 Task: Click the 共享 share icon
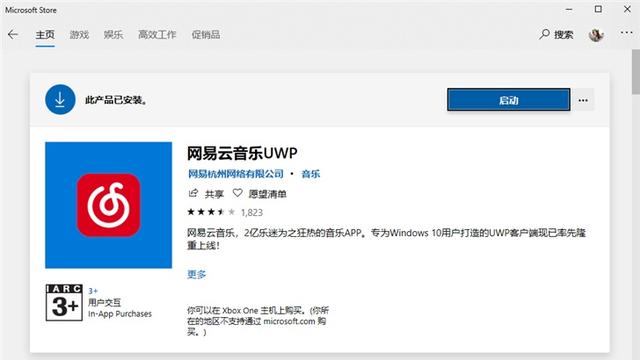pyautogui.click(x=193, y=193)
